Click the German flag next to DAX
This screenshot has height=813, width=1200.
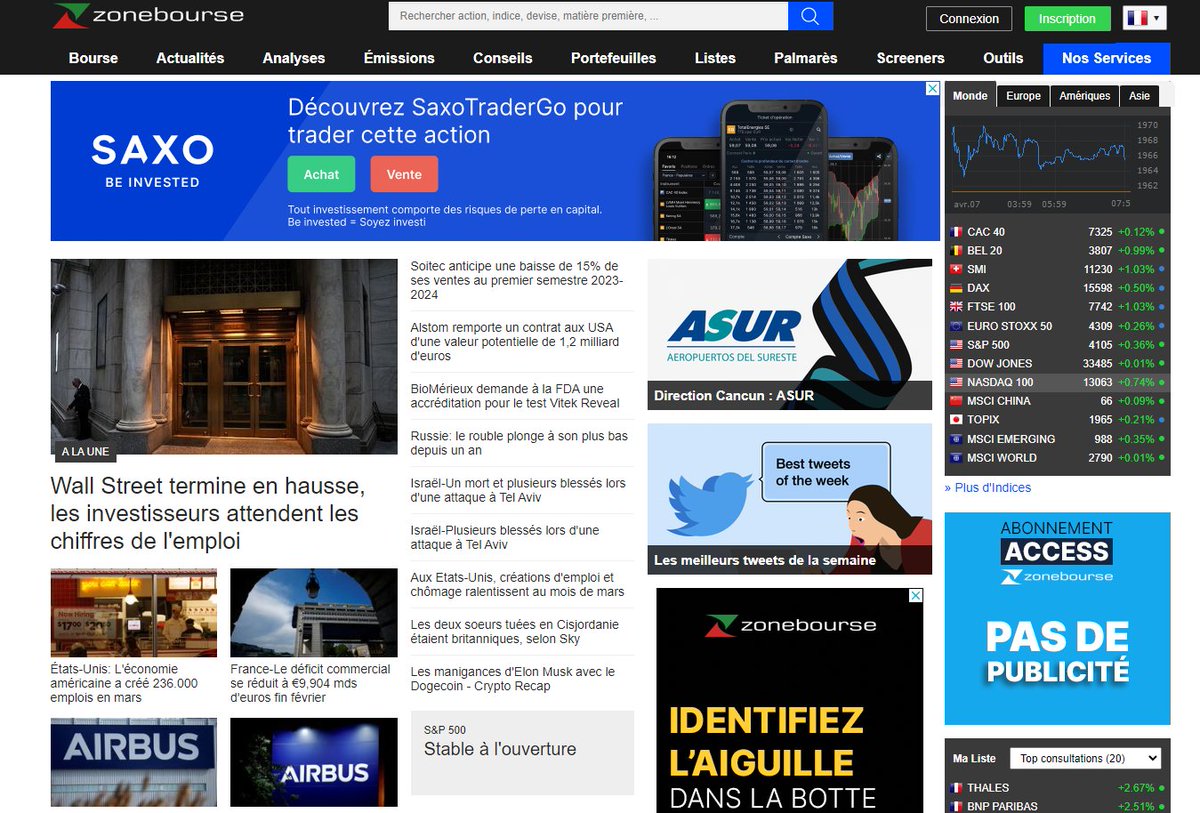coord(956,288)
